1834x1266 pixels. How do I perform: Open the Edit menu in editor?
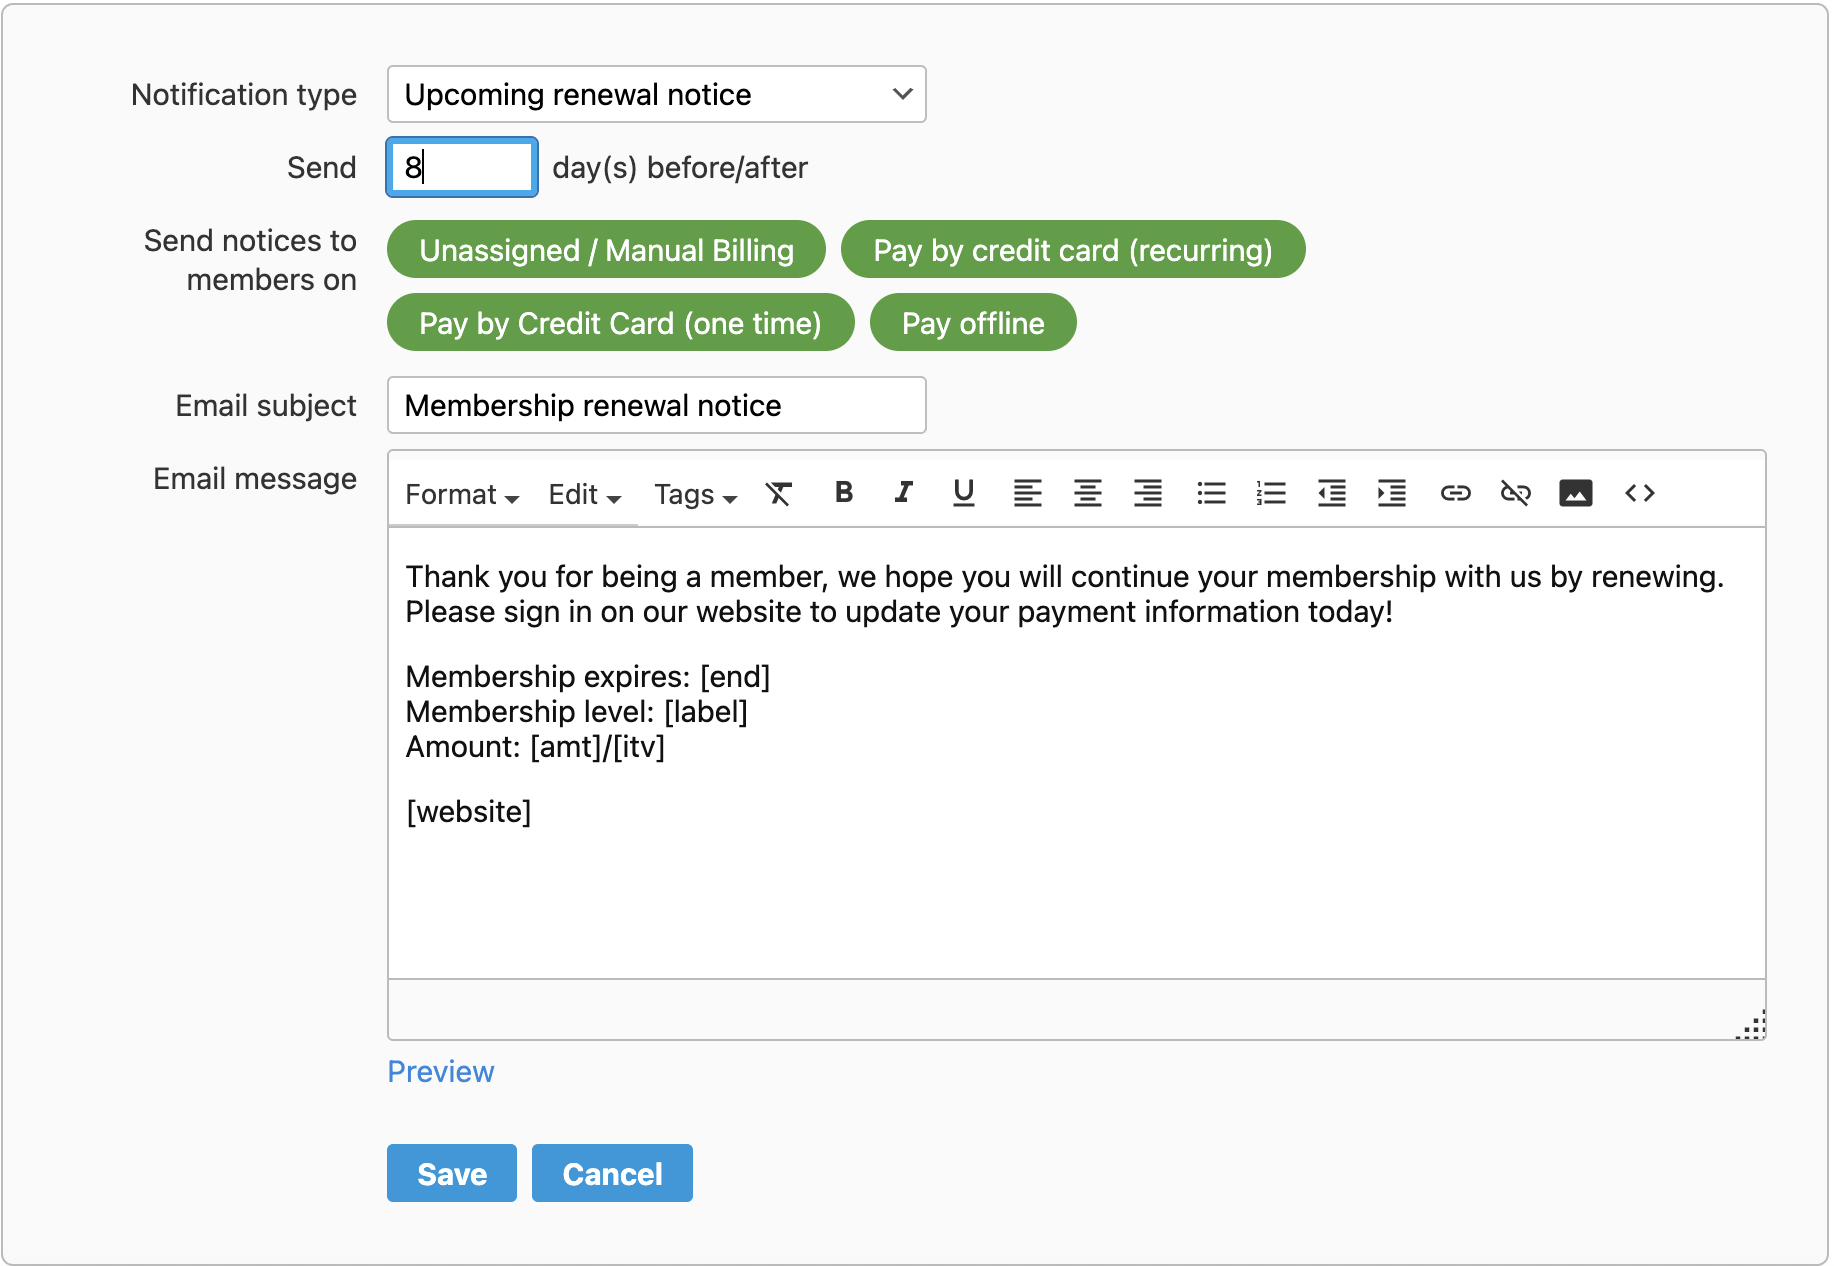click(x=584, y=495)
